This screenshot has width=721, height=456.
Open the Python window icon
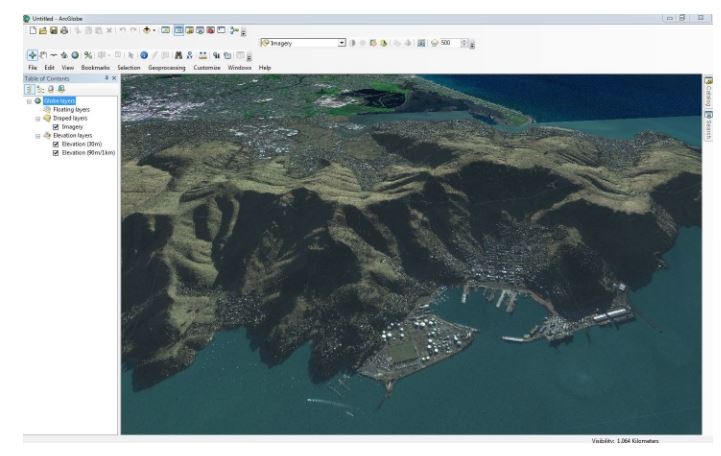(x=221, y=30)
